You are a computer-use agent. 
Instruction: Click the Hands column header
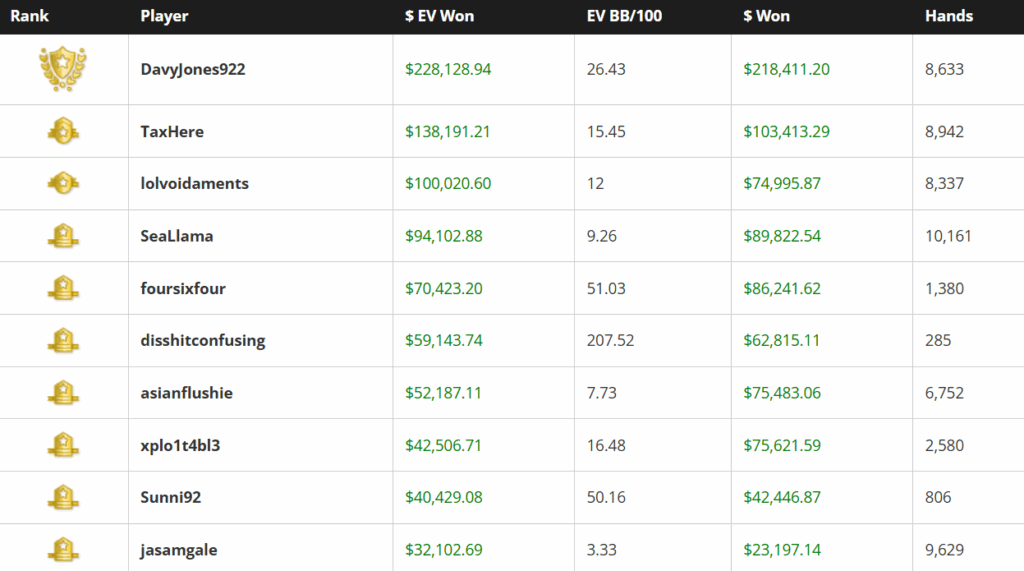(949, 16)
